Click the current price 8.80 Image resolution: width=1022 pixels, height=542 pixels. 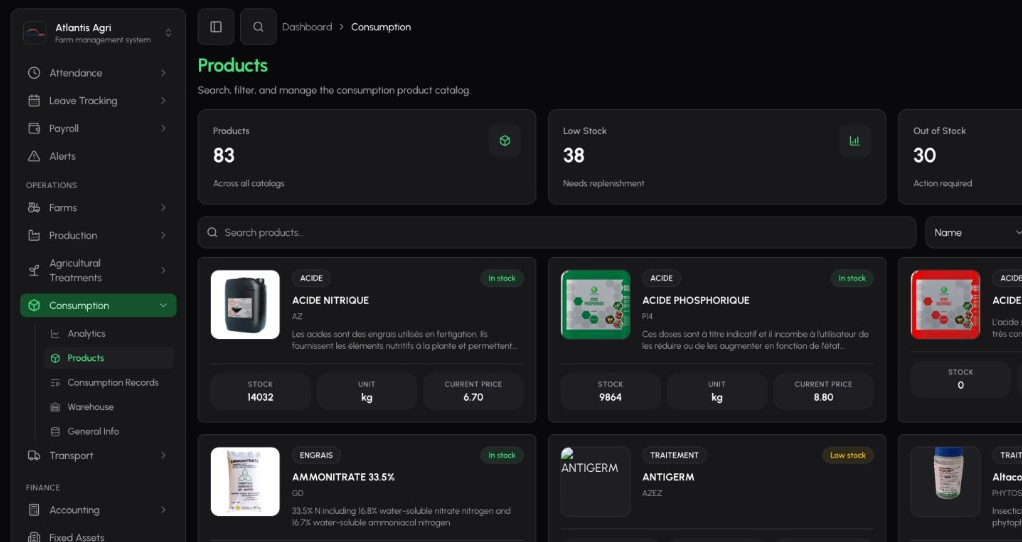pyautogui.click(x=823, y=397)
